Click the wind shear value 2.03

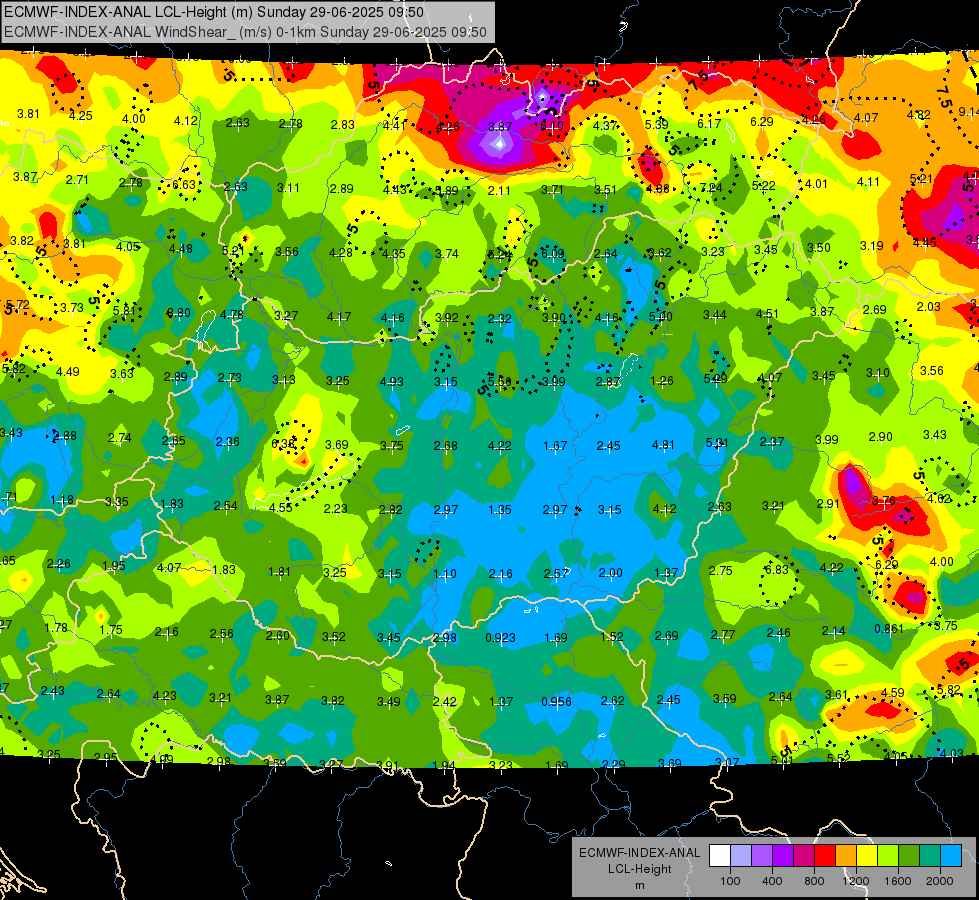(928, 306)
